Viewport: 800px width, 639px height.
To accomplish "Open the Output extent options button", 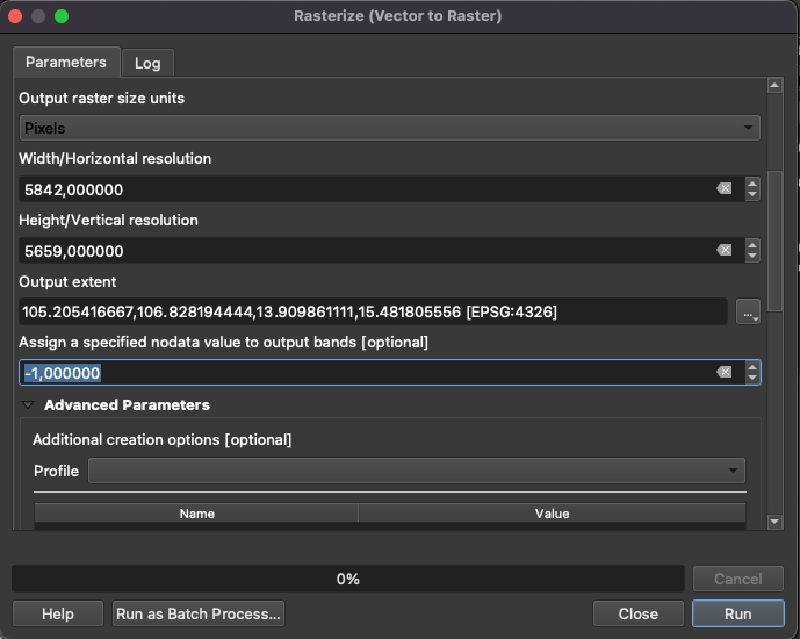I will point(748,312).
